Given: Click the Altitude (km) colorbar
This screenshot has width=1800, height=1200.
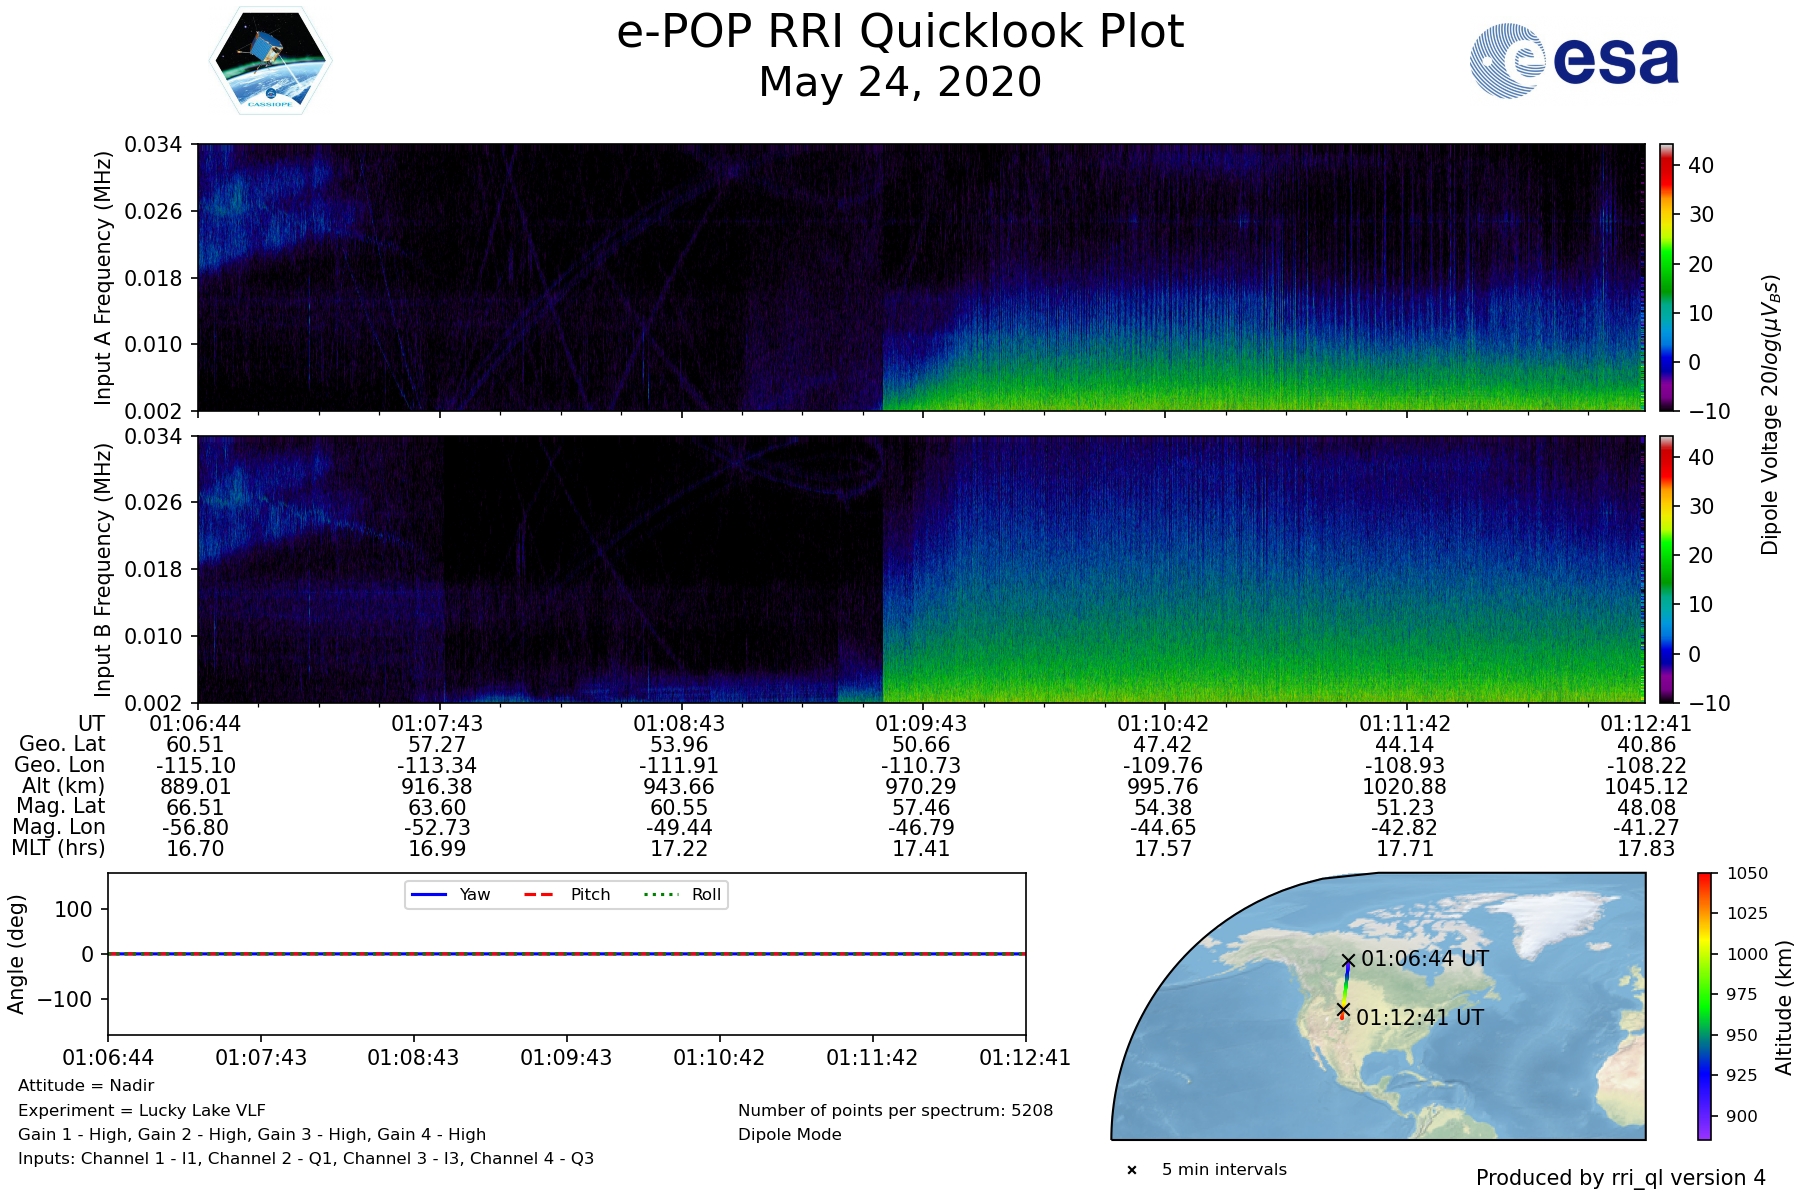Looking at the screenshot, I should 1704,1006.
